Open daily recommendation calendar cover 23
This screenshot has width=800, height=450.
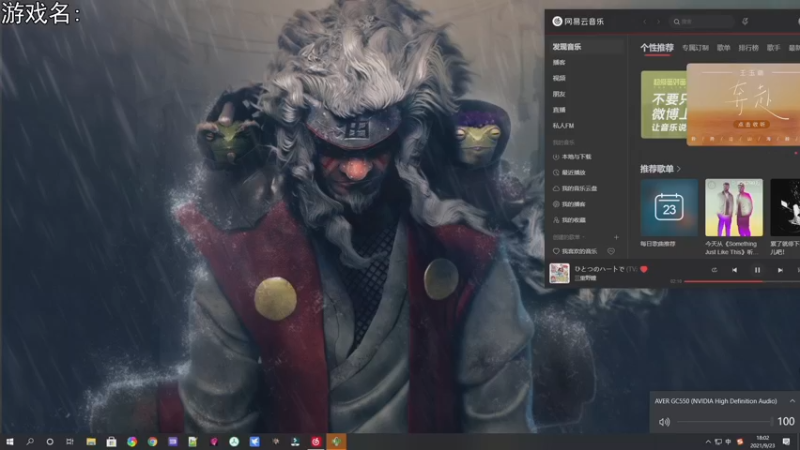[669, 207]
